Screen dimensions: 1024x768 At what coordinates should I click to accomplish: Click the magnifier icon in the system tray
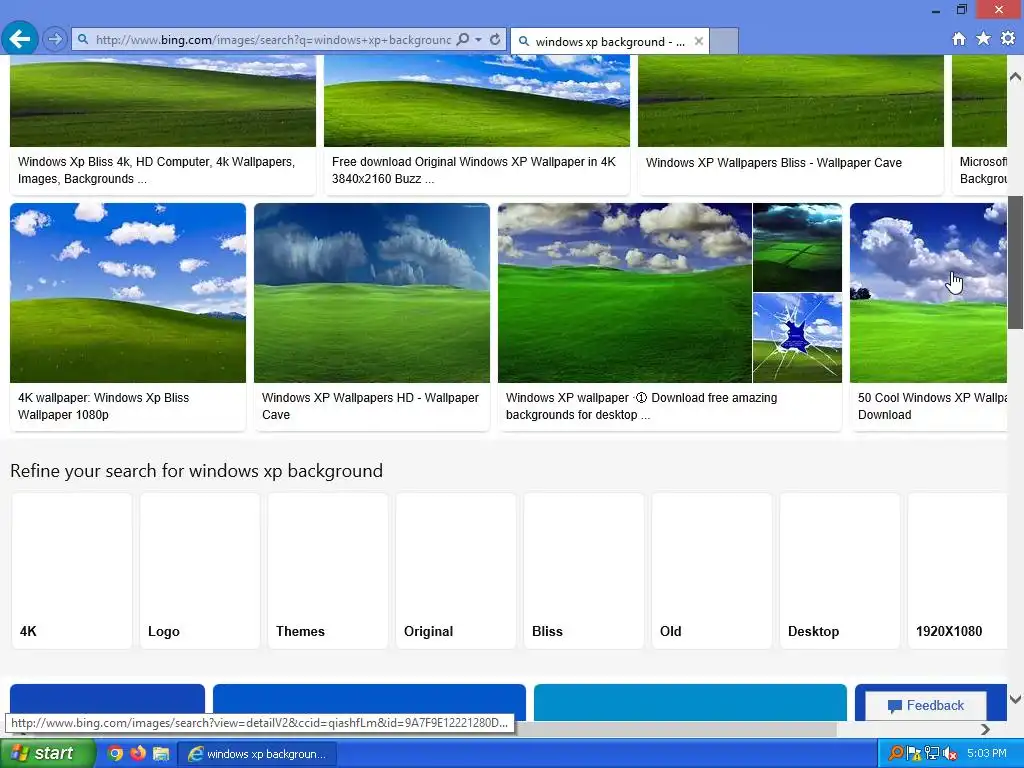(x=897, y=753)
